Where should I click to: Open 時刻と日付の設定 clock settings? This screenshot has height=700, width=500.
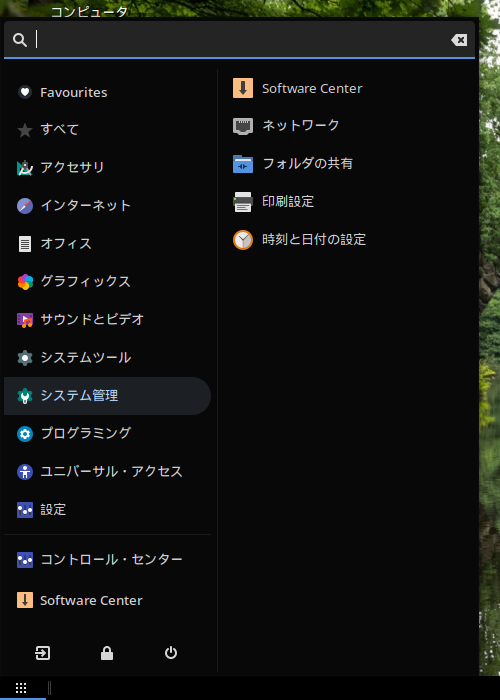tap(299, 240)
